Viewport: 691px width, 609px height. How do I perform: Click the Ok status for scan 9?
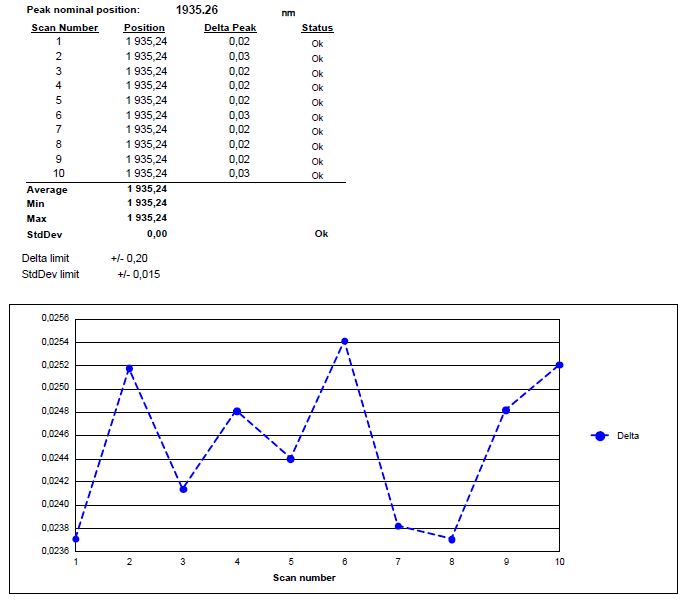coord(317,162)
